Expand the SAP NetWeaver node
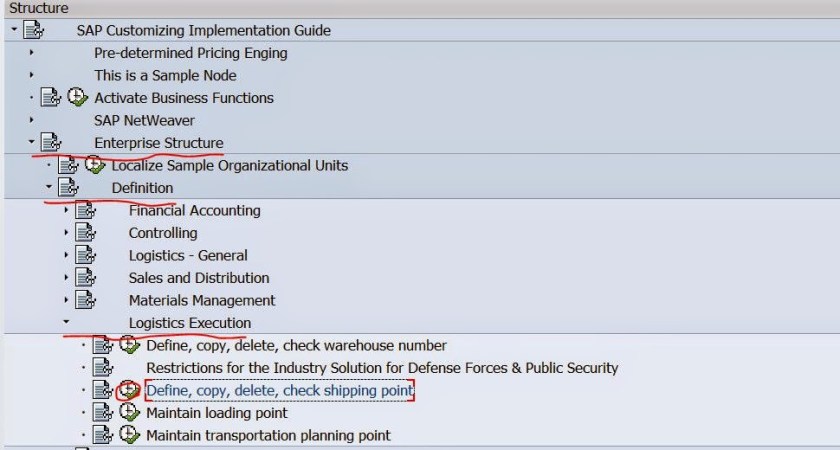This screenshot has height=450, width=840. 31,120
